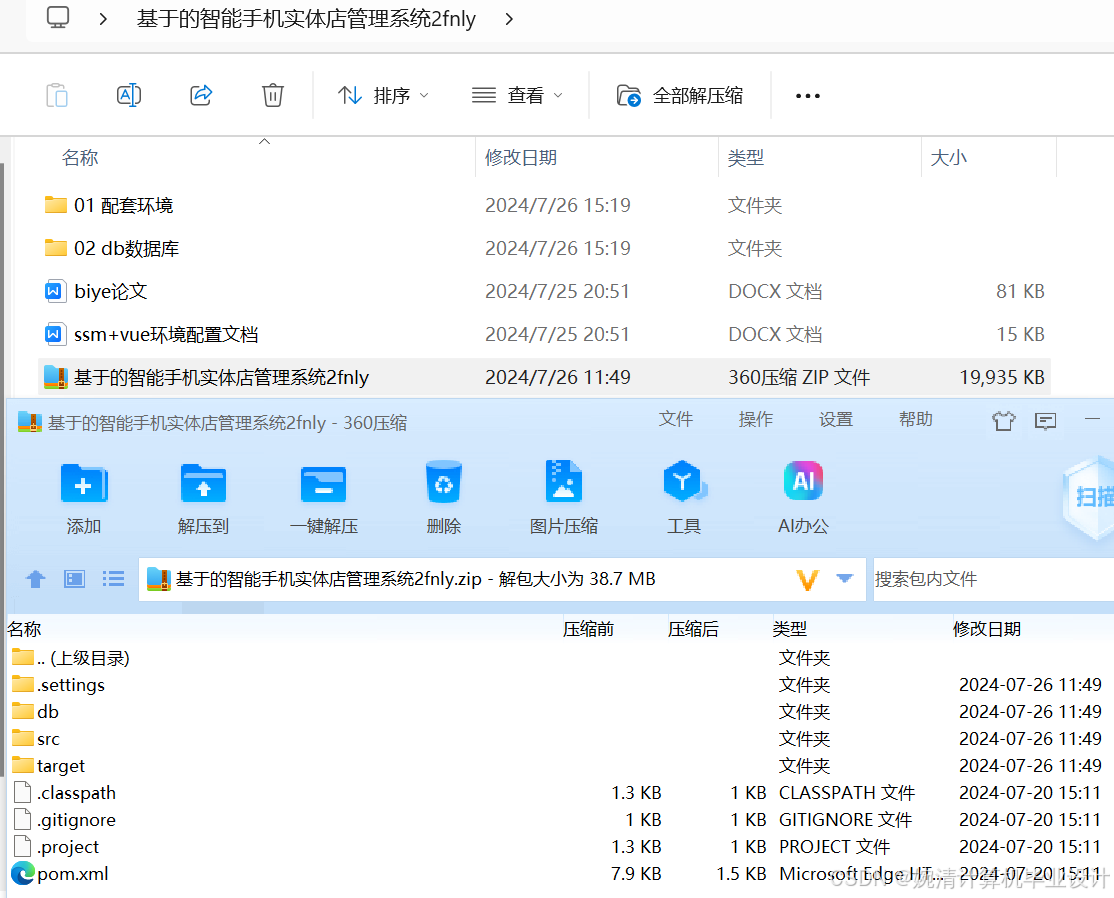The height and width of the screenshot is (898, 1114).
Task: Open the 设置 menu in 360压缩
Action: pos(836,419)
